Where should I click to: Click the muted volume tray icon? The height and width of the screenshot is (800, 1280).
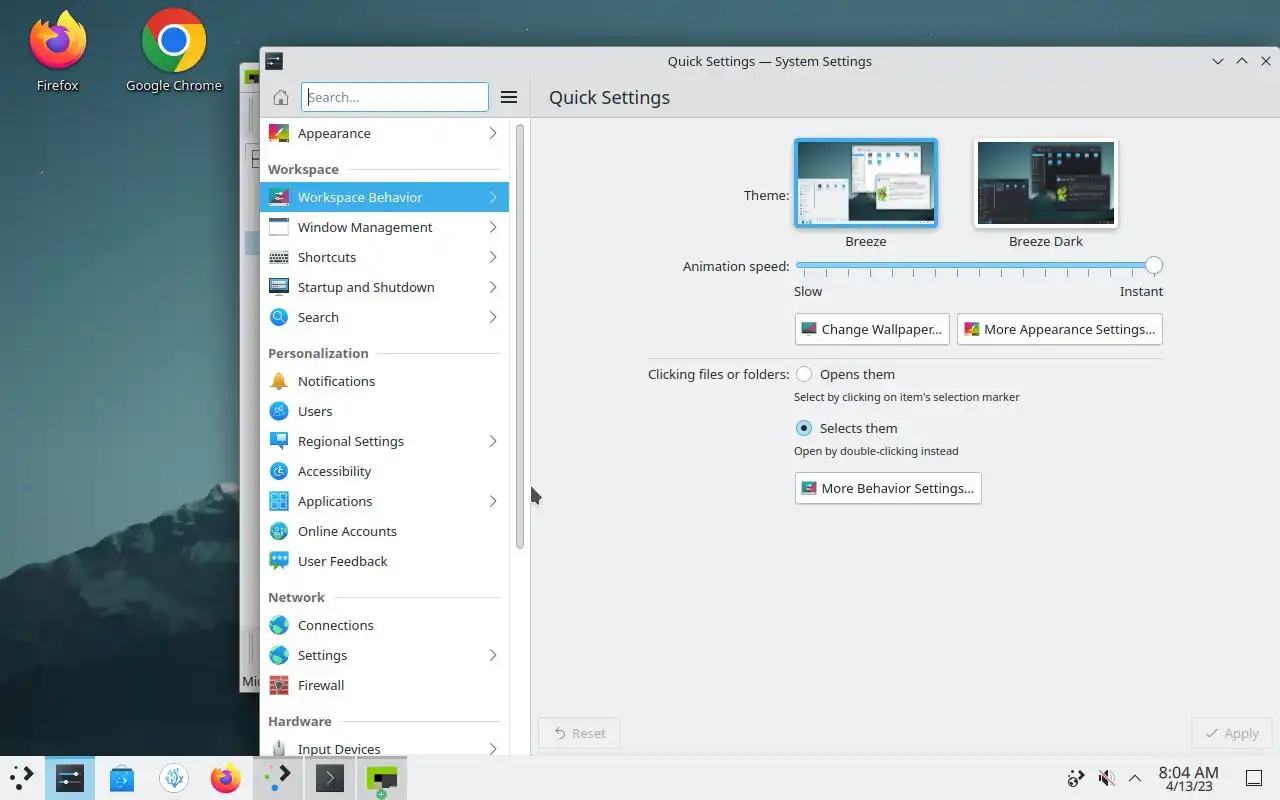(x=1106, y=778)
